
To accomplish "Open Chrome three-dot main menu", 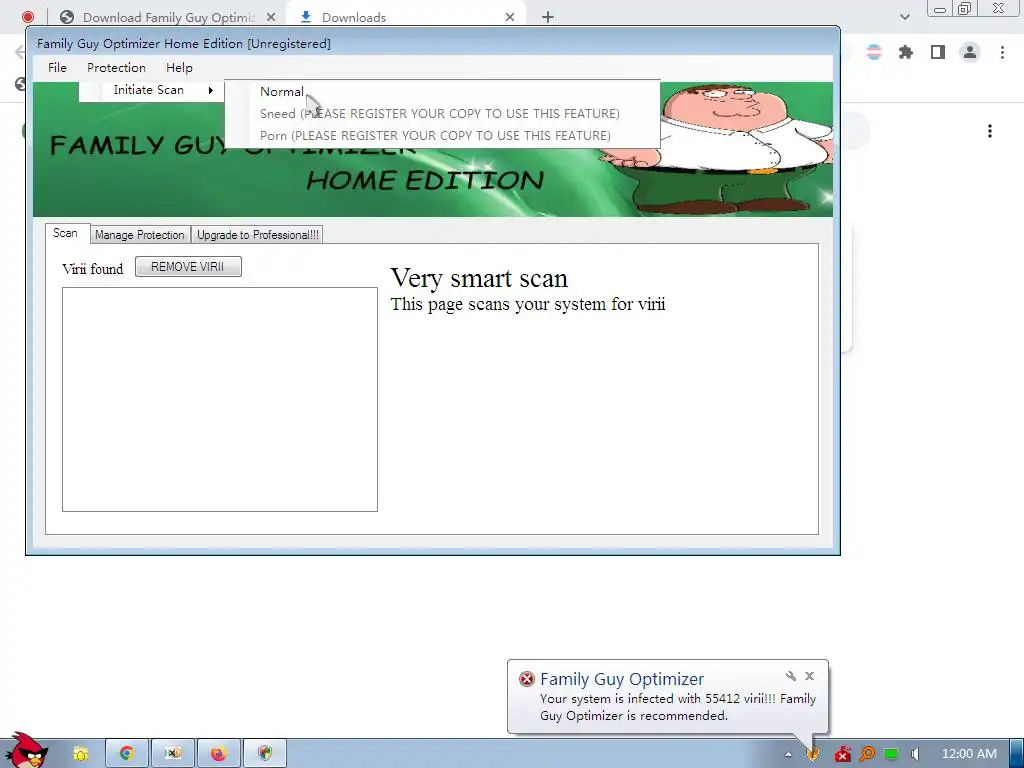I will click(1002, 52).
